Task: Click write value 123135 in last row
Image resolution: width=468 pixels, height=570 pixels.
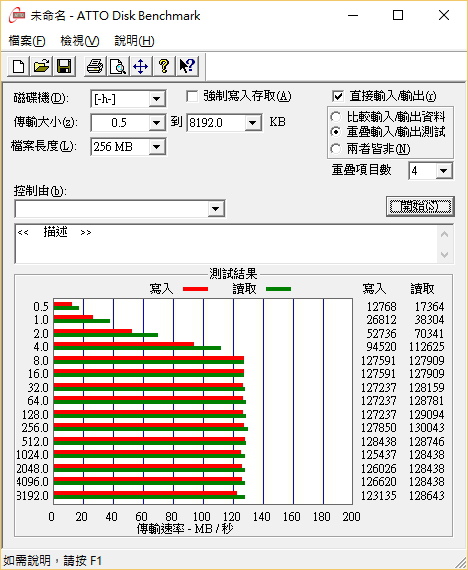Action: 379,495
